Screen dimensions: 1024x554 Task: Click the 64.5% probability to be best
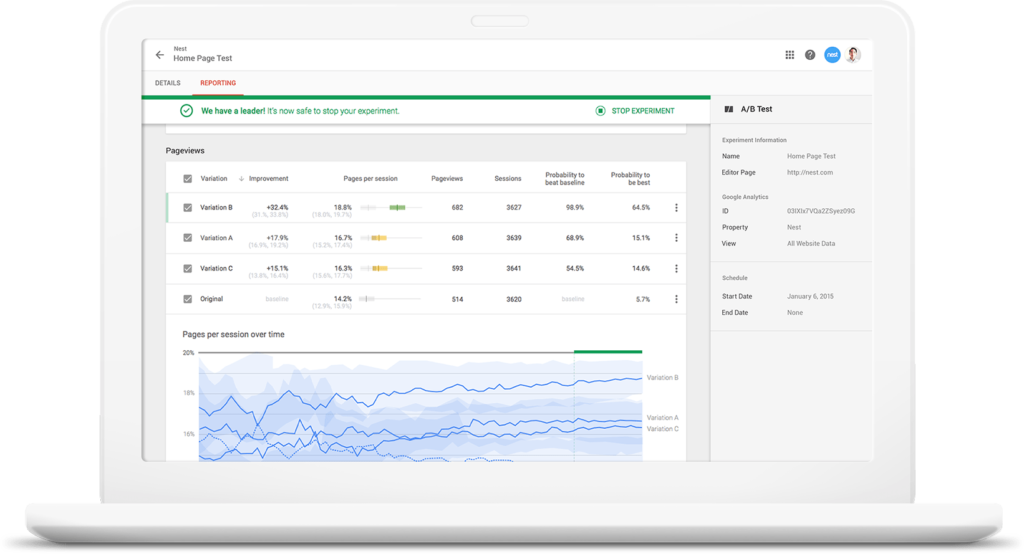[641, 207]
